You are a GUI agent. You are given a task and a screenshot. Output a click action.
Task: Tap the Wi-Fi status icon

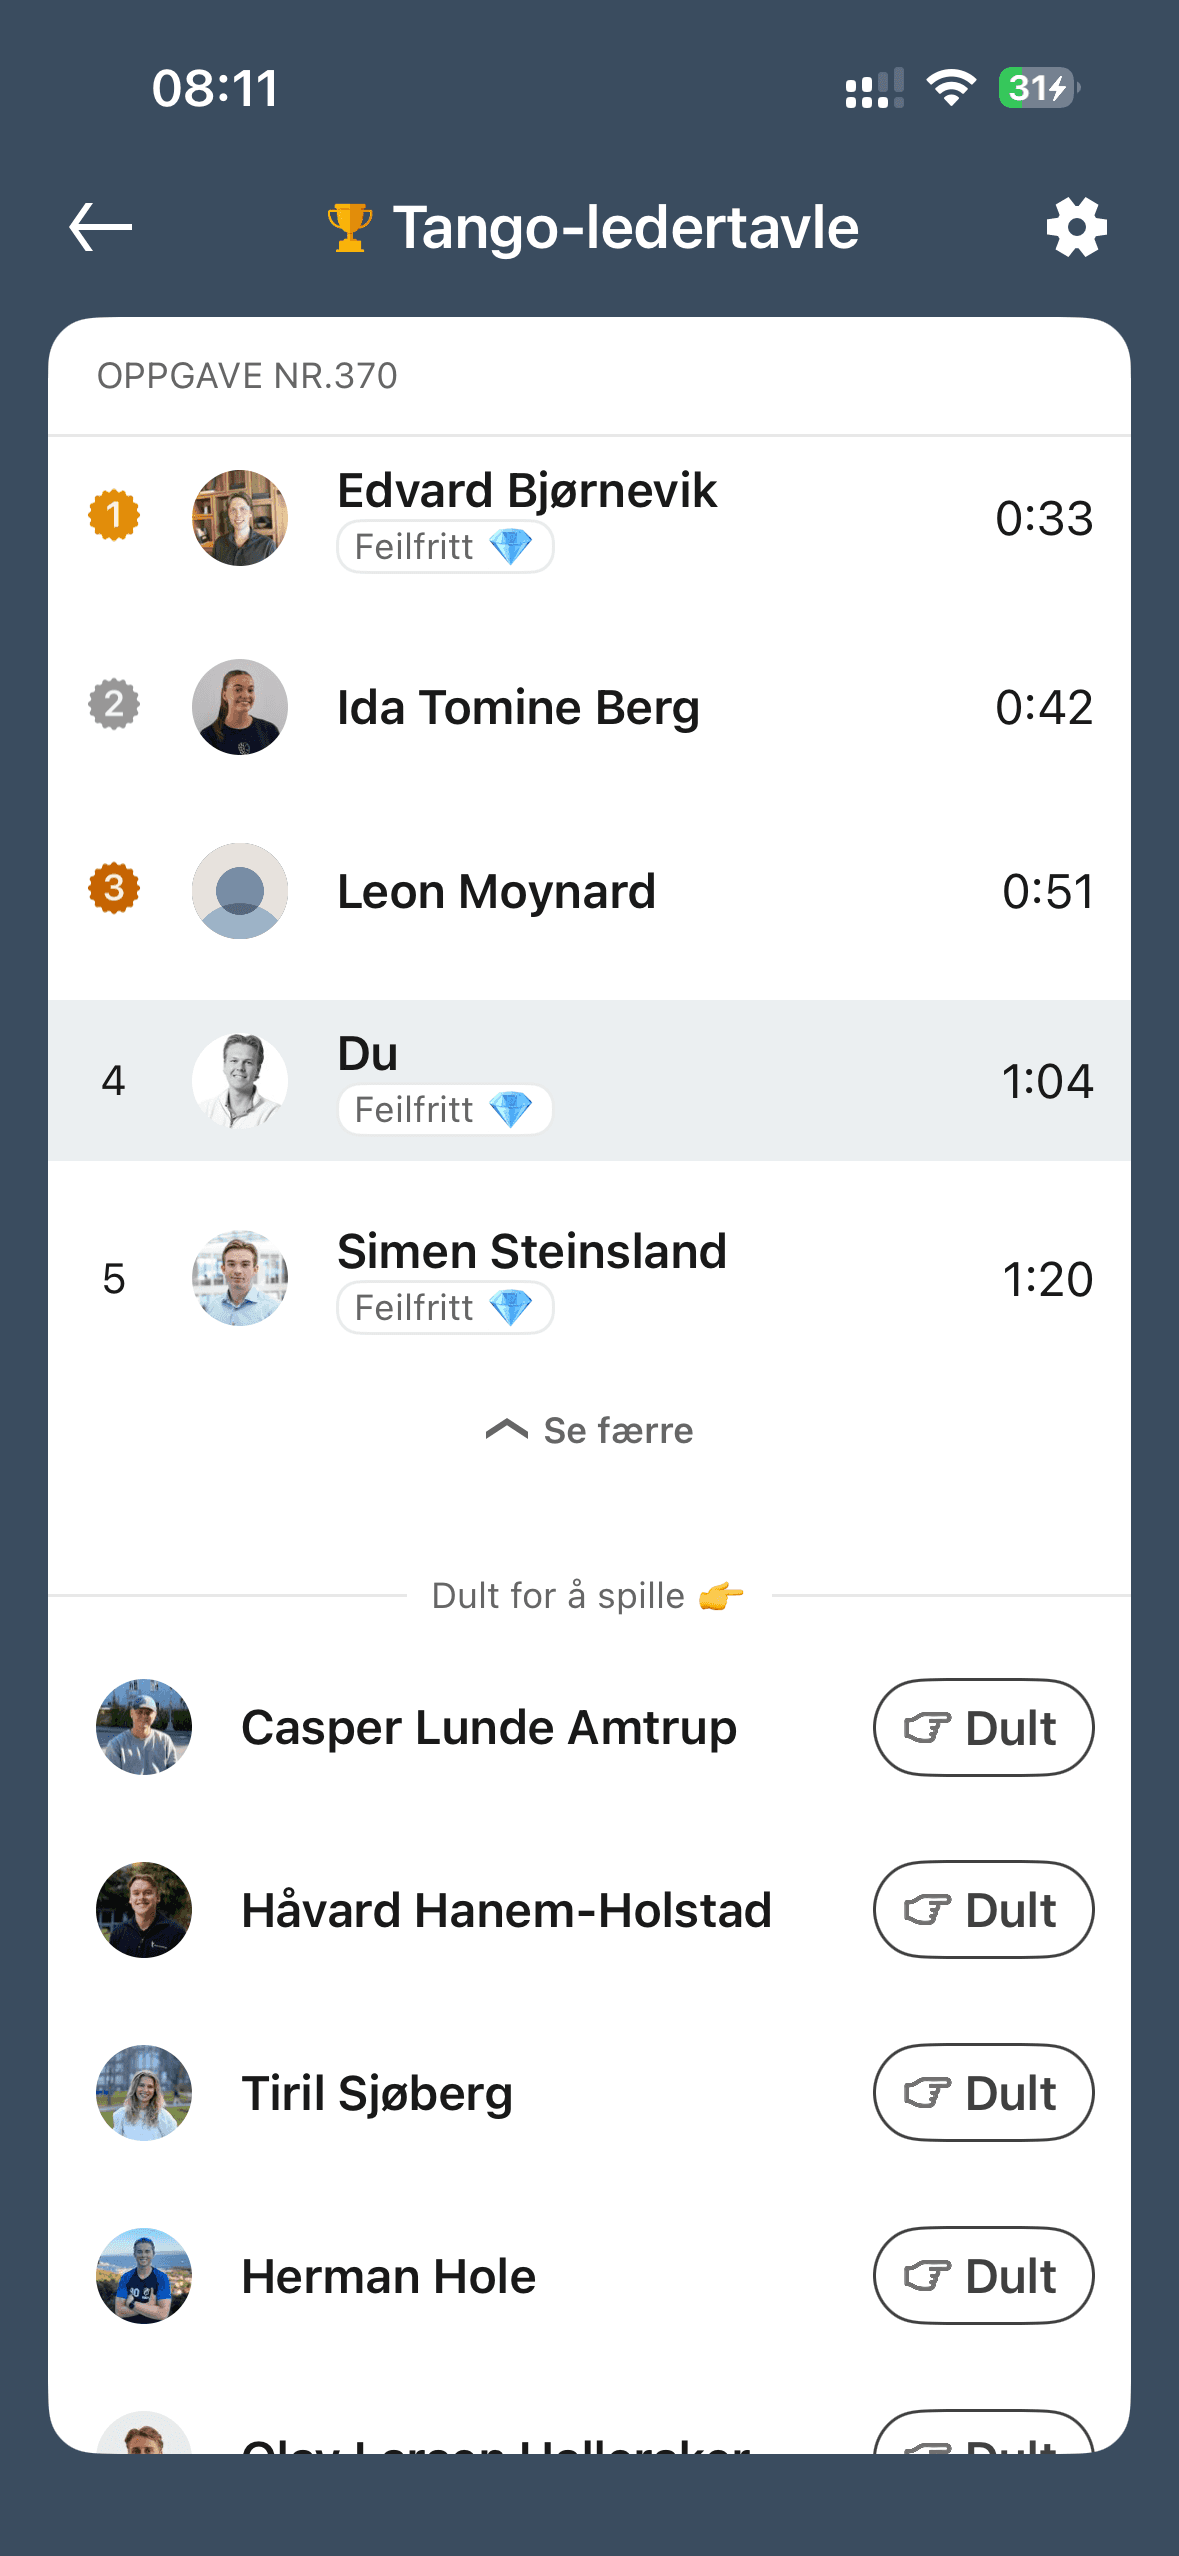(x=951, y=88)
